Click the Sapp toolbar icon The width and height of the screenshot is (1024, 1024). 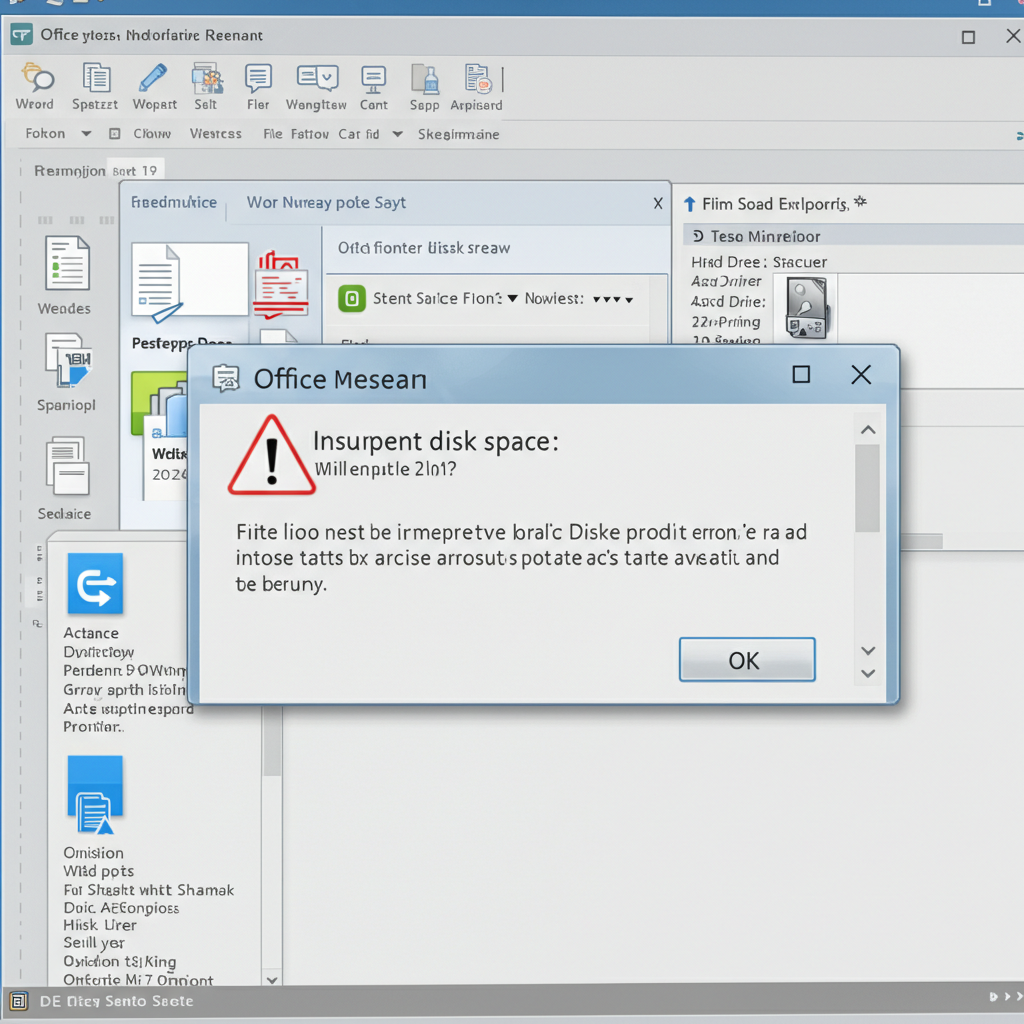(x=424, y=79)
